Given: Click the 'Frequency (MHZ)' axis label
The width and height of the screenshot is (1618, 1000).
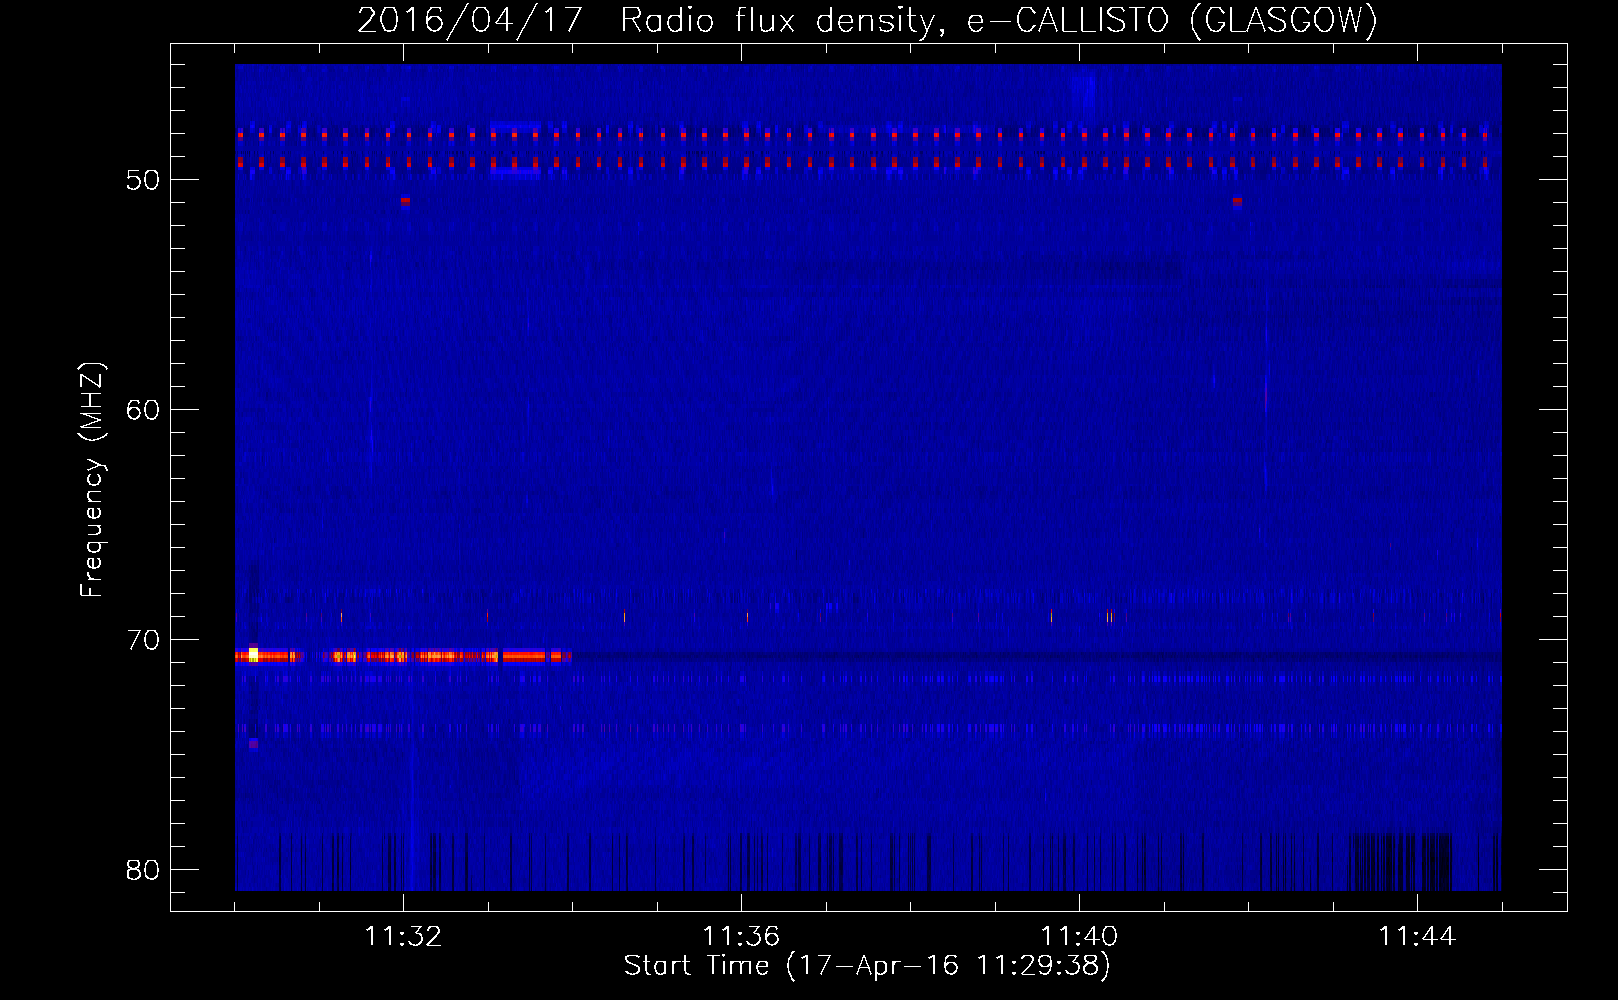Looking at the screenshot, I should pos(92,480).
